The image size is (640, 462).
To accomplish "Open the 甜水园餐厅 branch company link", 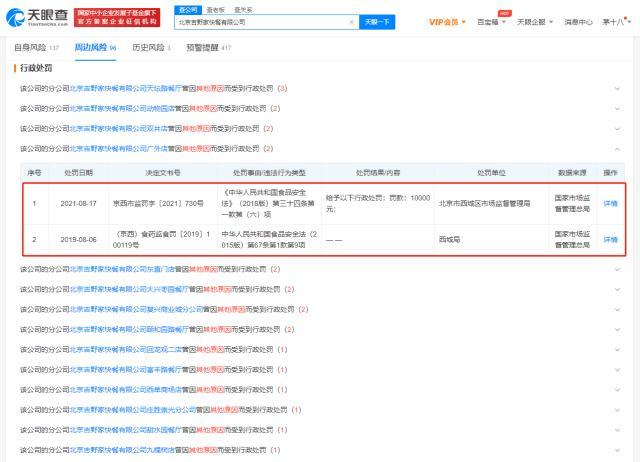I will coord(125,430).
